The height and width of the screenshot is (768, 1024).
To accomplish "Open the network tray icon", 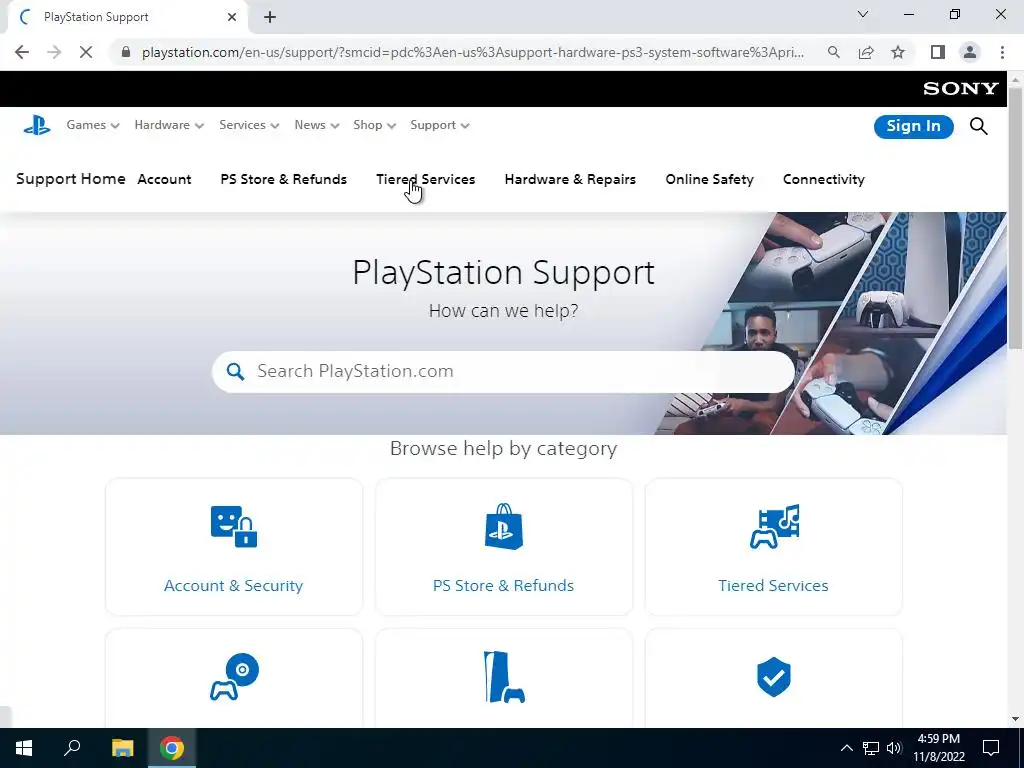I will [x=871, y=748].
